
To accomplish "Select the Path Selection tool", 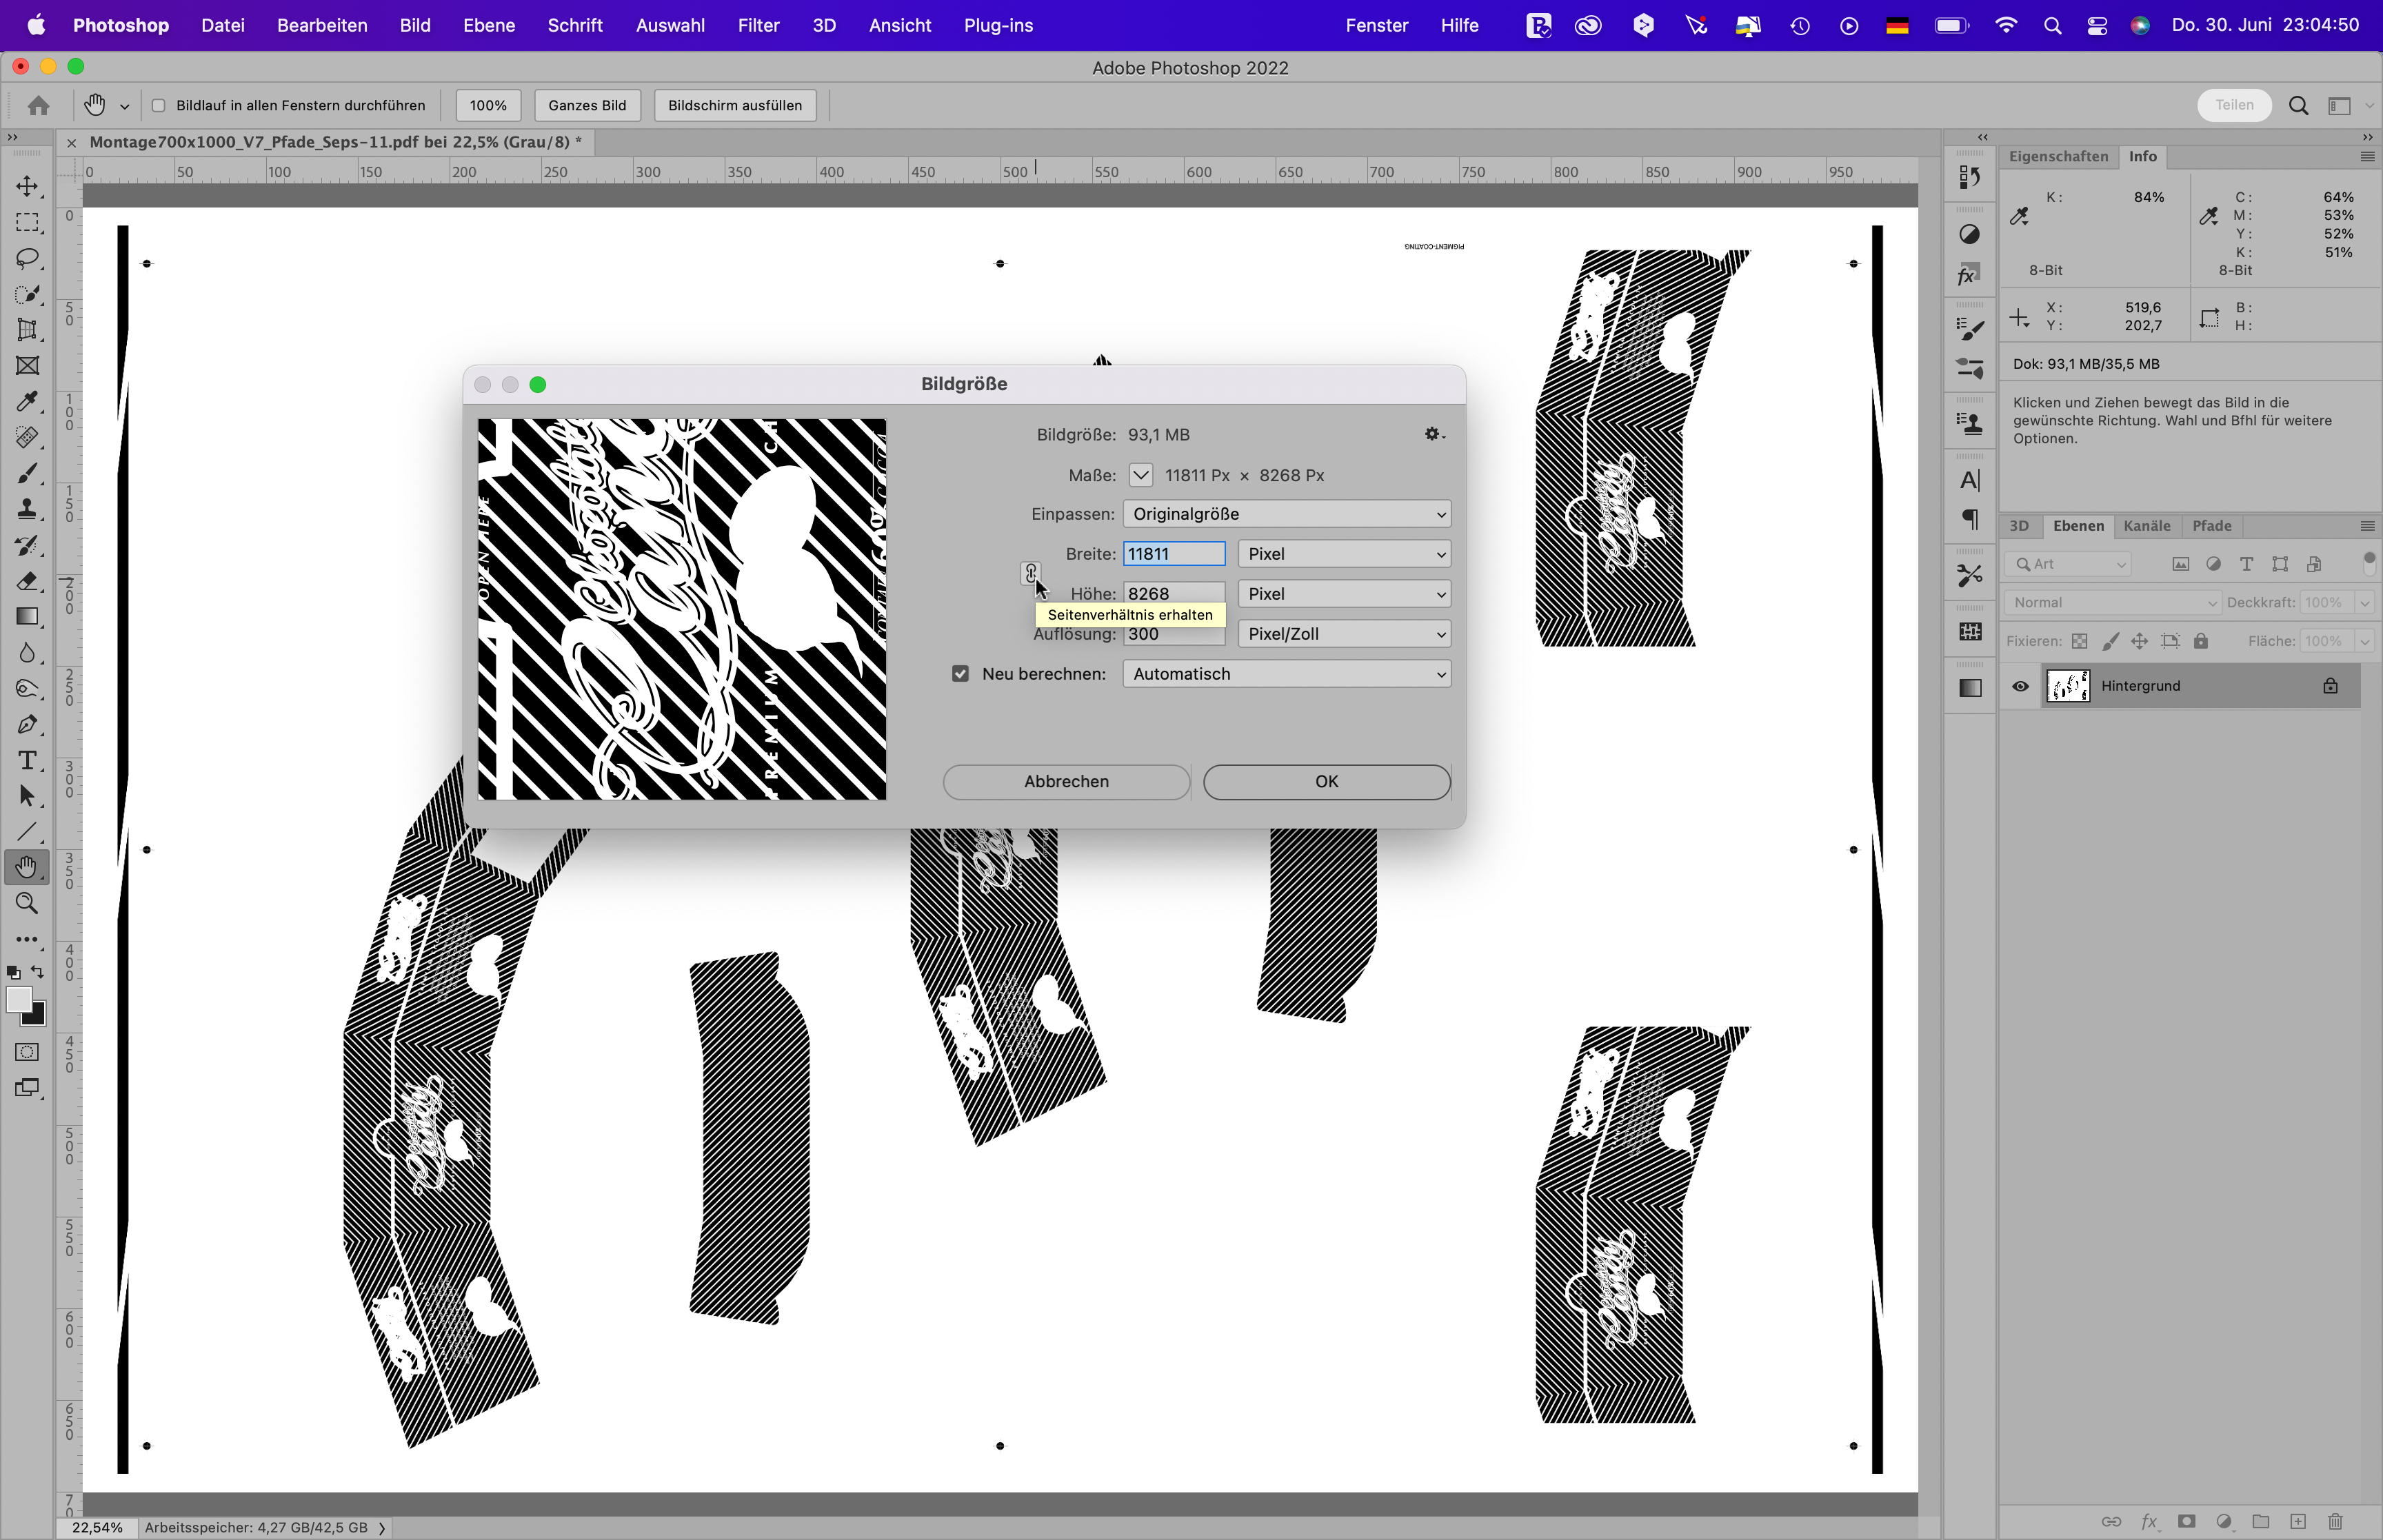I will point(27,796).
